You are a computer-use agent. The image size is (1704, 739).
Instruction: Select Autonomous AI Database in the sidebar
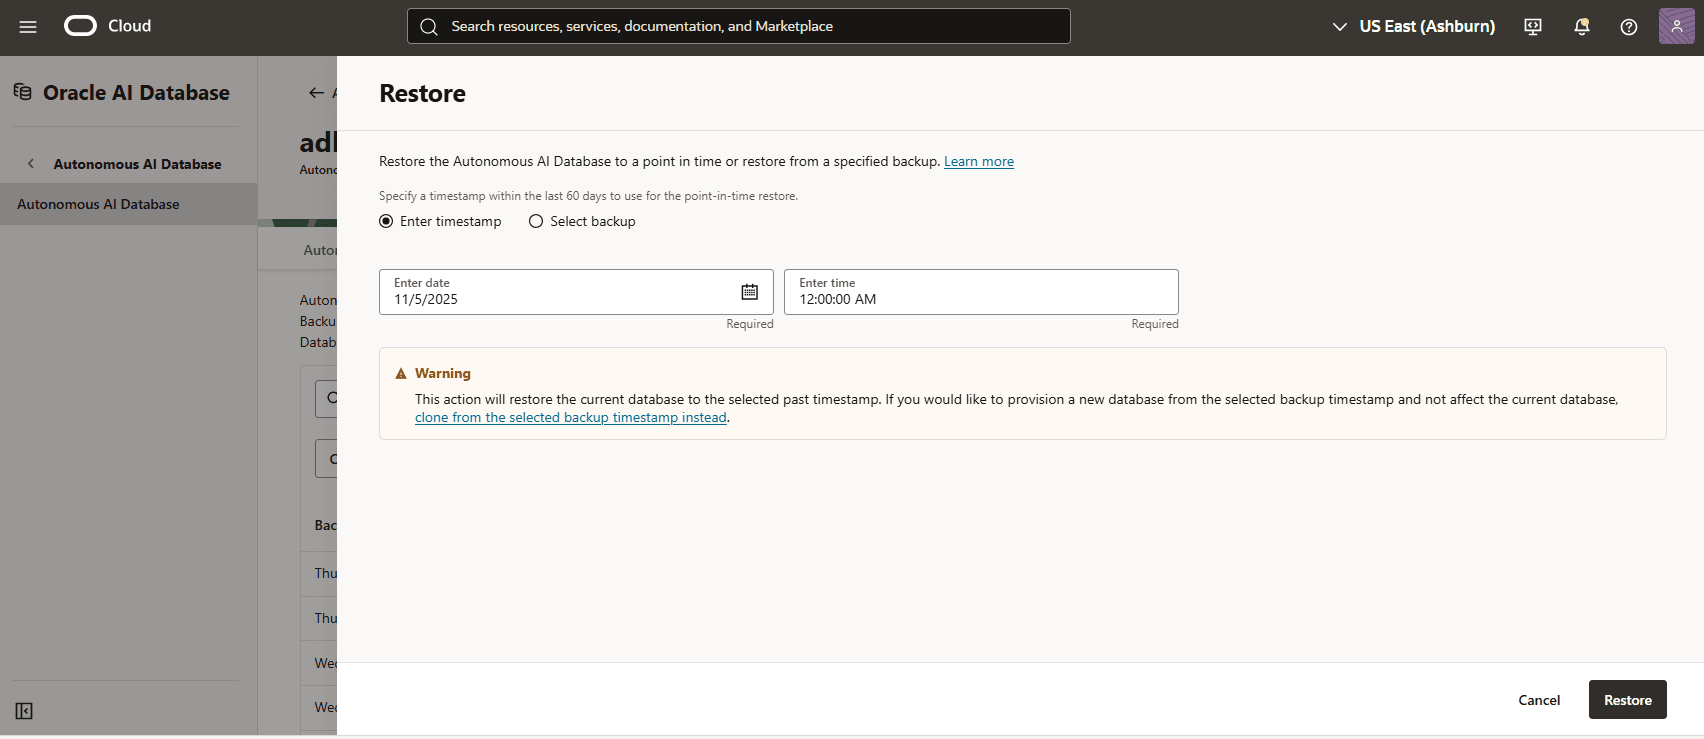point(128,204)
